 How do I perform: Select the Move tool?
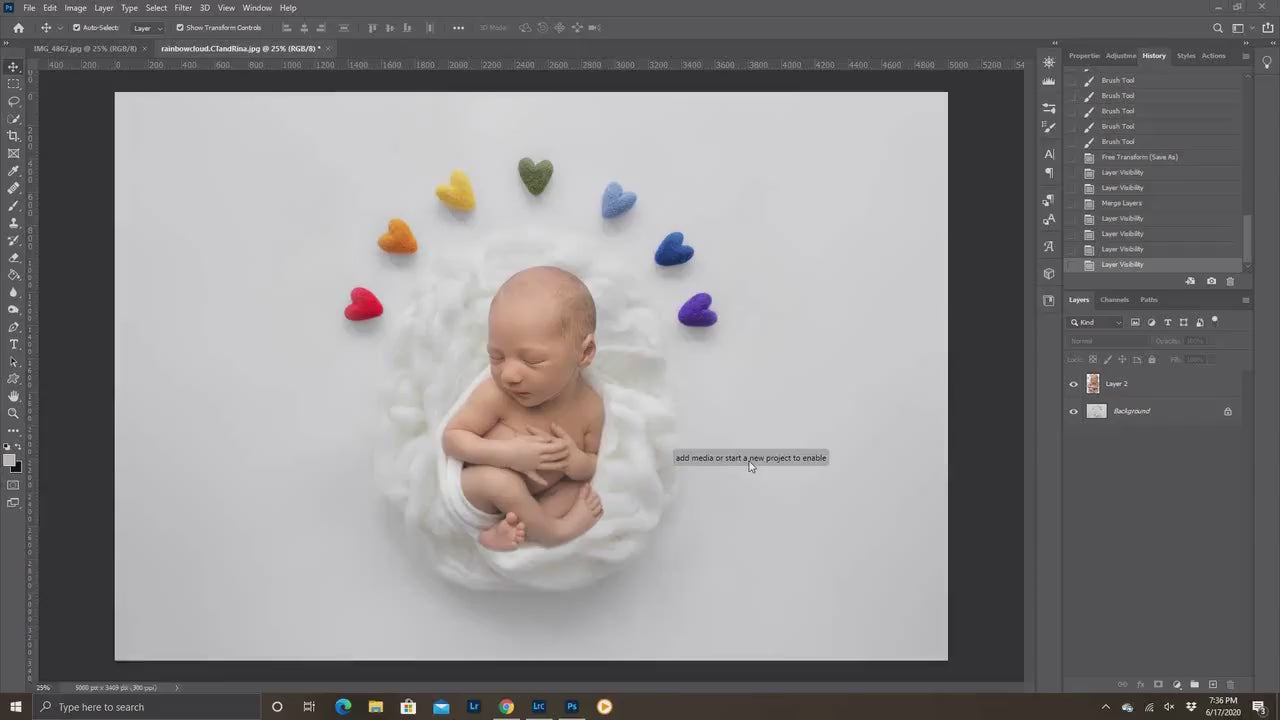point(13,66)
